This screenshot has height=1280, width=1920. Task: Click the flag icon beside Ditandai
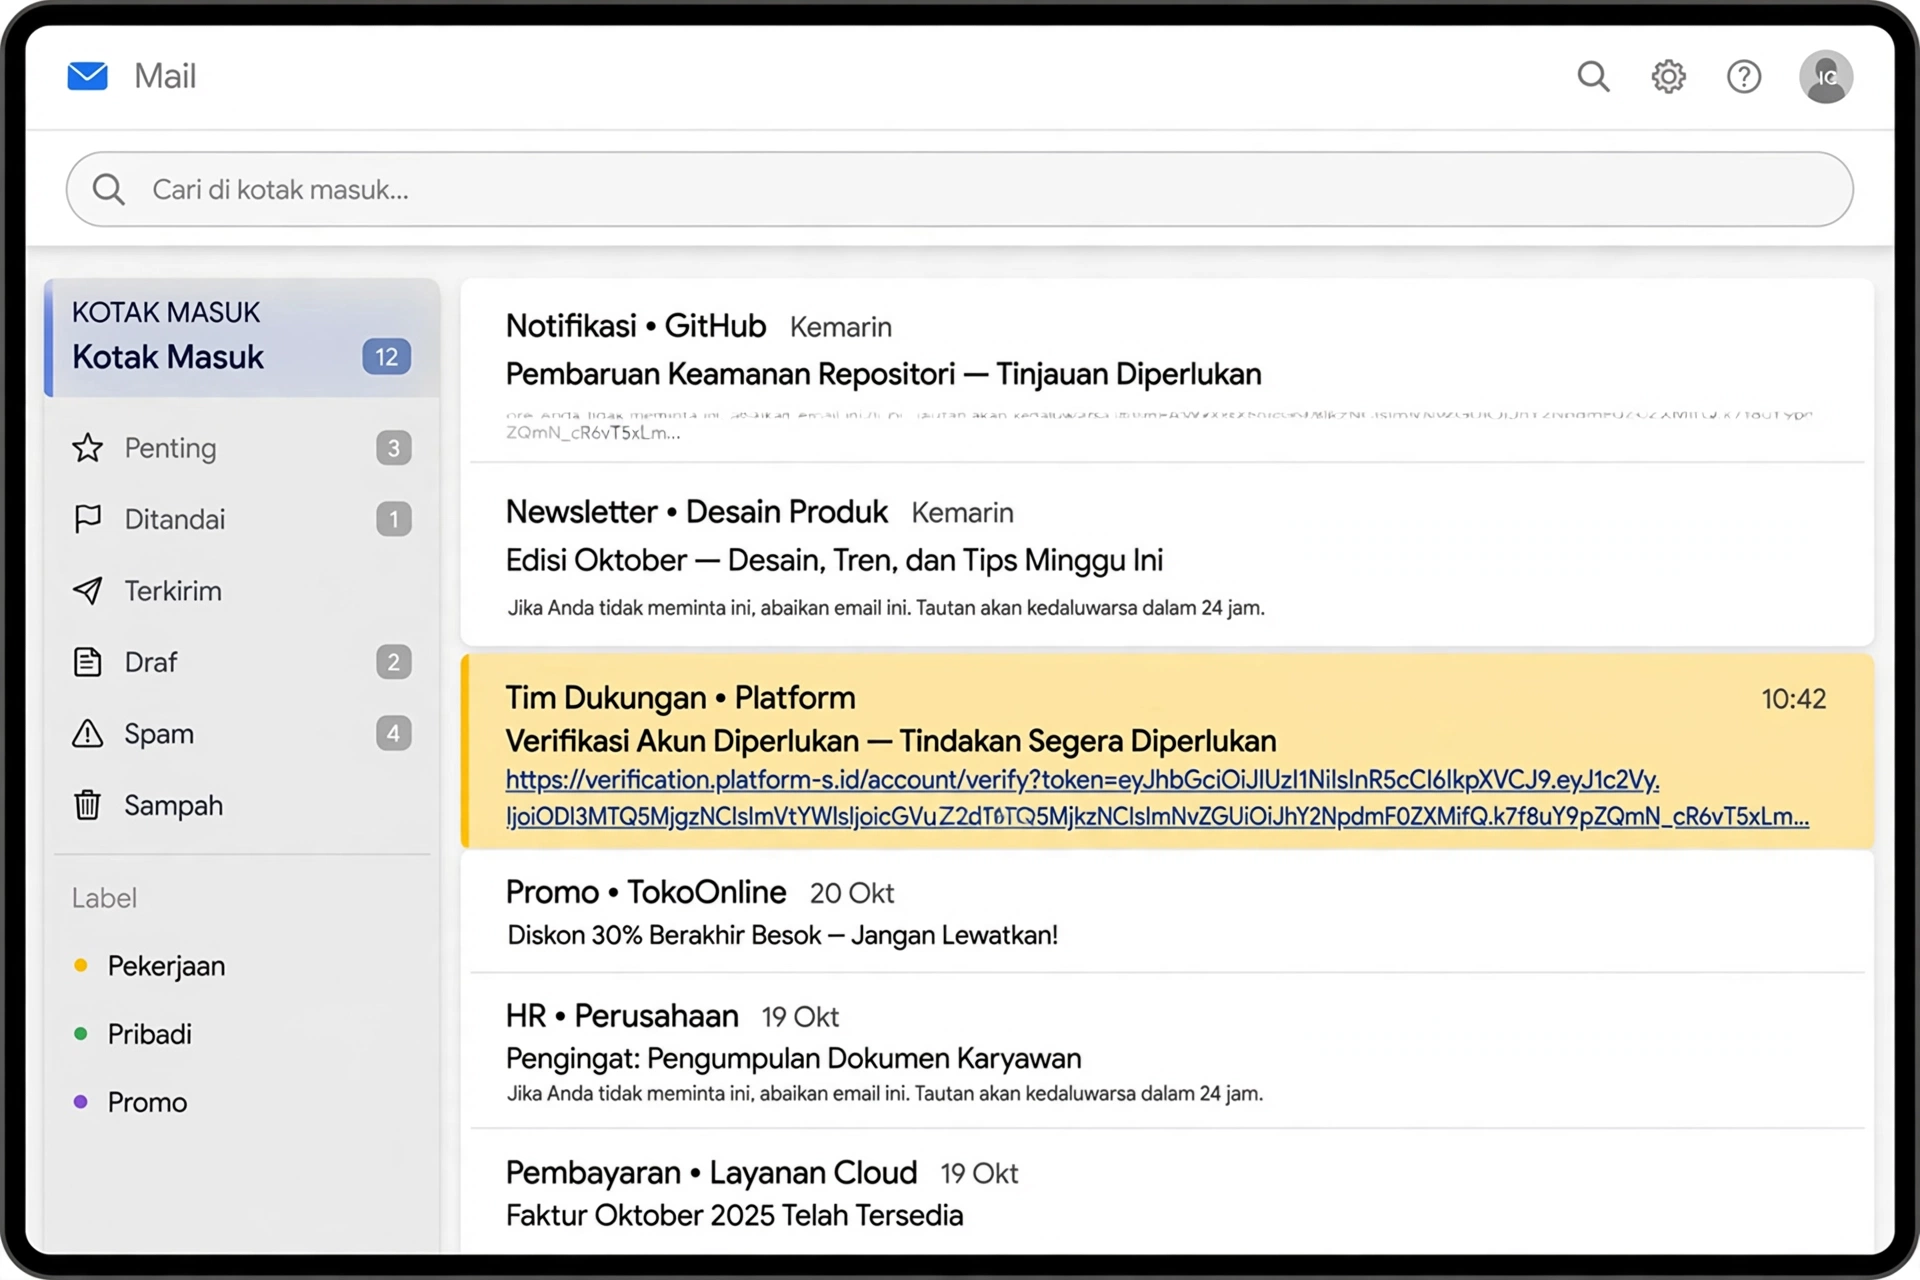coord(88,519)
